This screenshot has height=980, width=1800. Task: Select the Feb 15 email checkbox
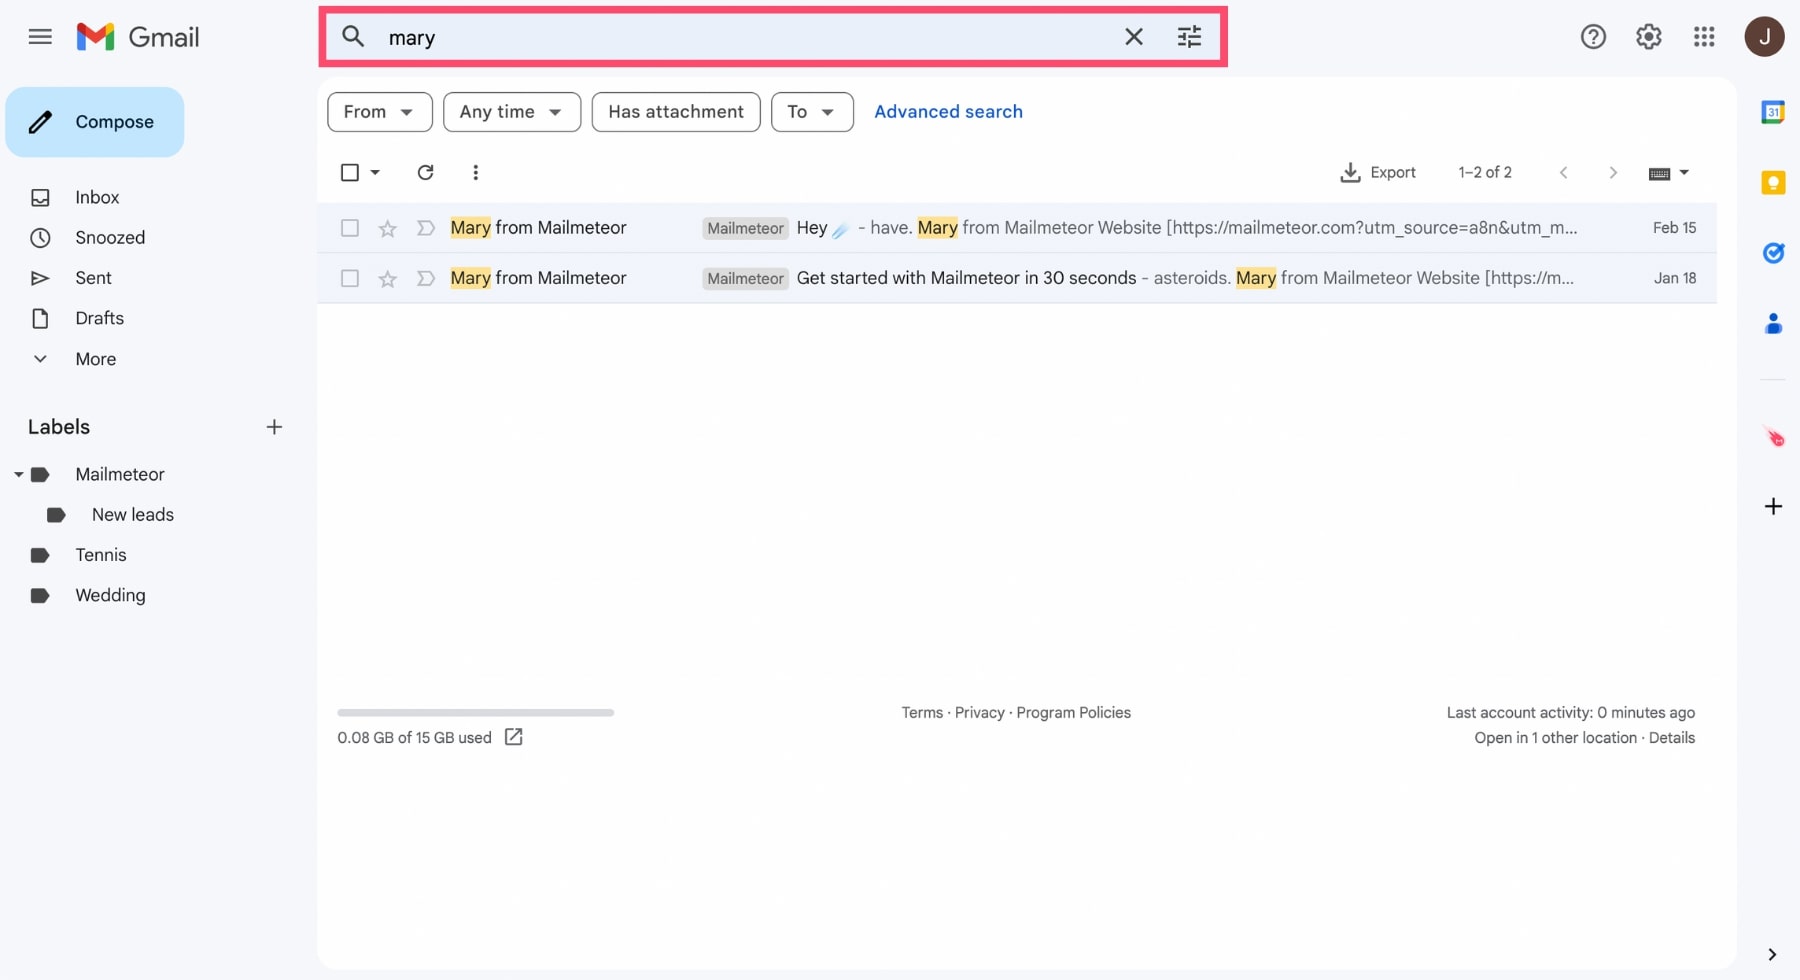(x=350, y=228)
